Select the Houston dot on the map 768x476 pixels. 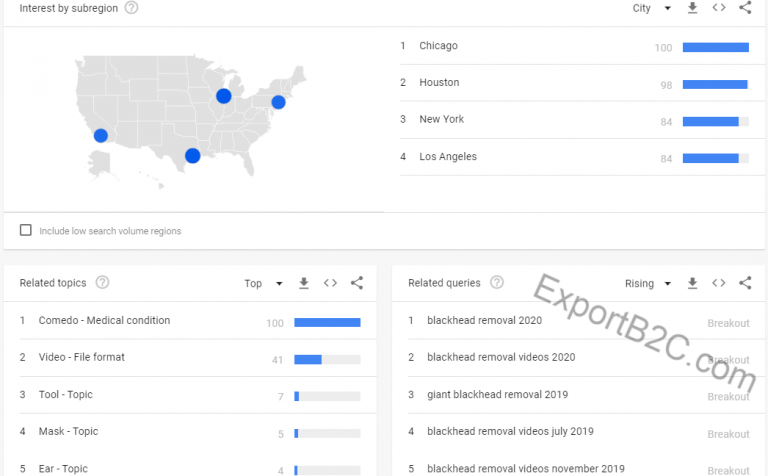pyautogui.click(x=192, y=156)
